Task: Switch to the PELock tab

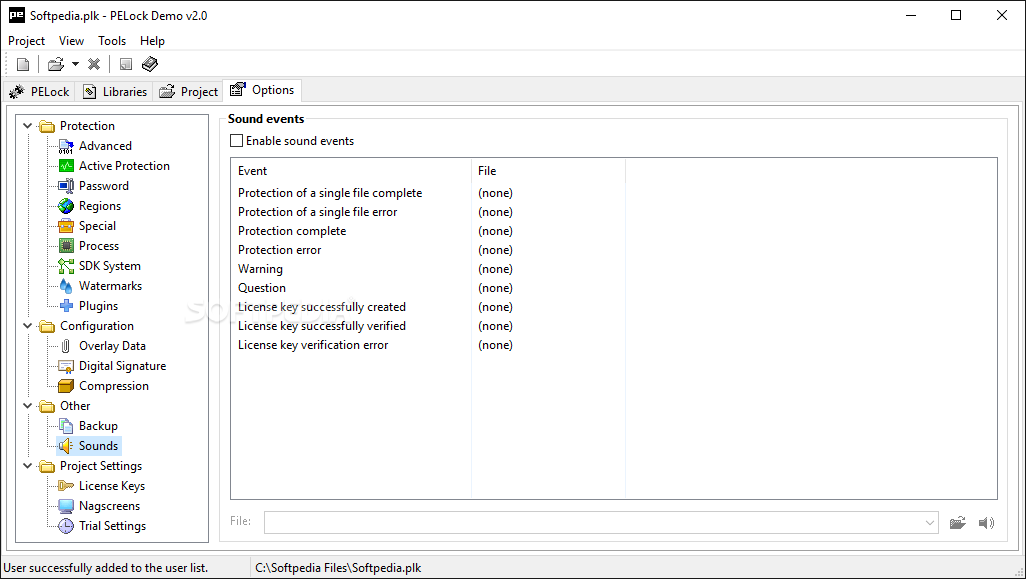Action: coord(39,92)
